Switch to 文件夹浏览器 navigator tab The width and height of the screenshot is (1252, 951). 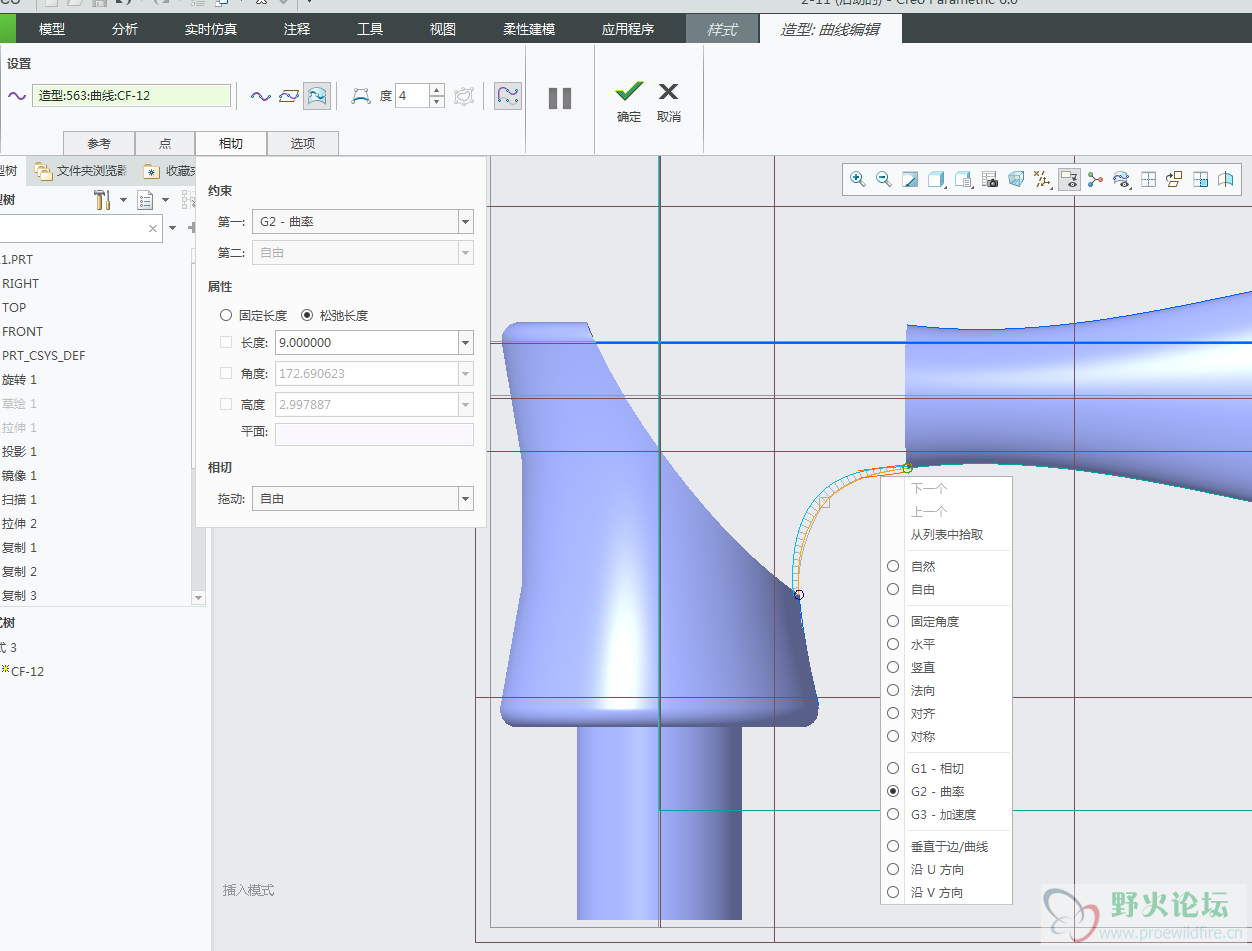[80, 171]
